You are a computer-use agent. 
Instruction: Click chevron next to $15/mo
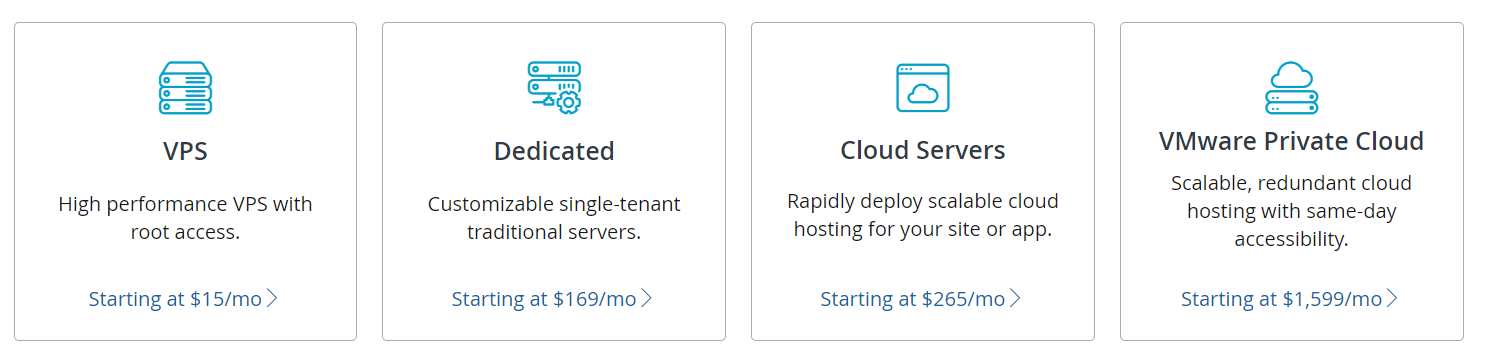[272, 299]
